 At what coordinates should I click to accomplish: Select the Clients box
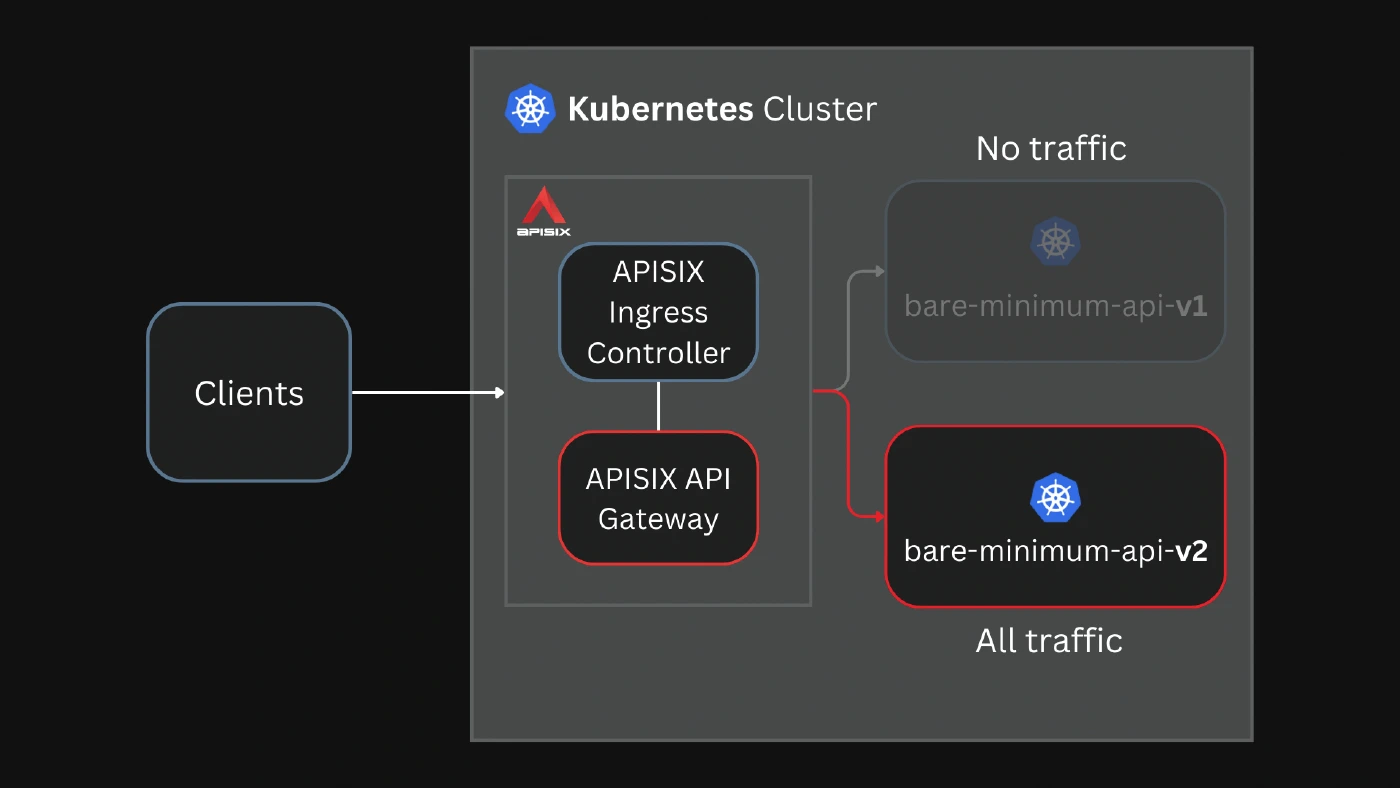point(249,393)
